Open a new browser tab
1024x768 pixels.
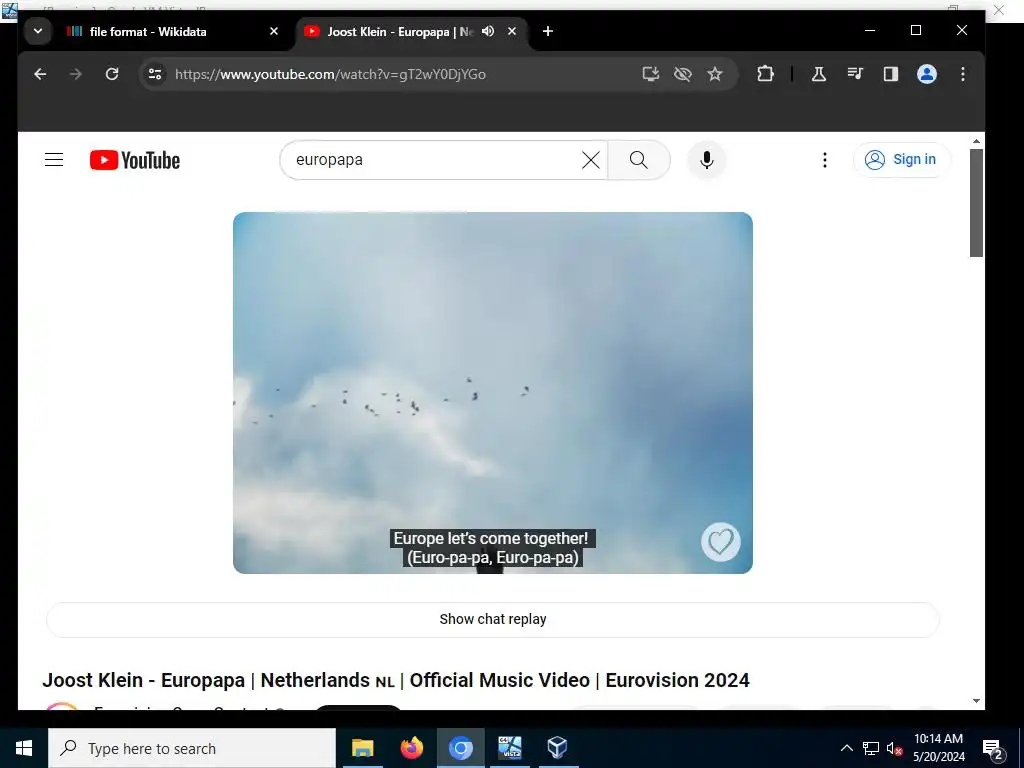(548, 31)
